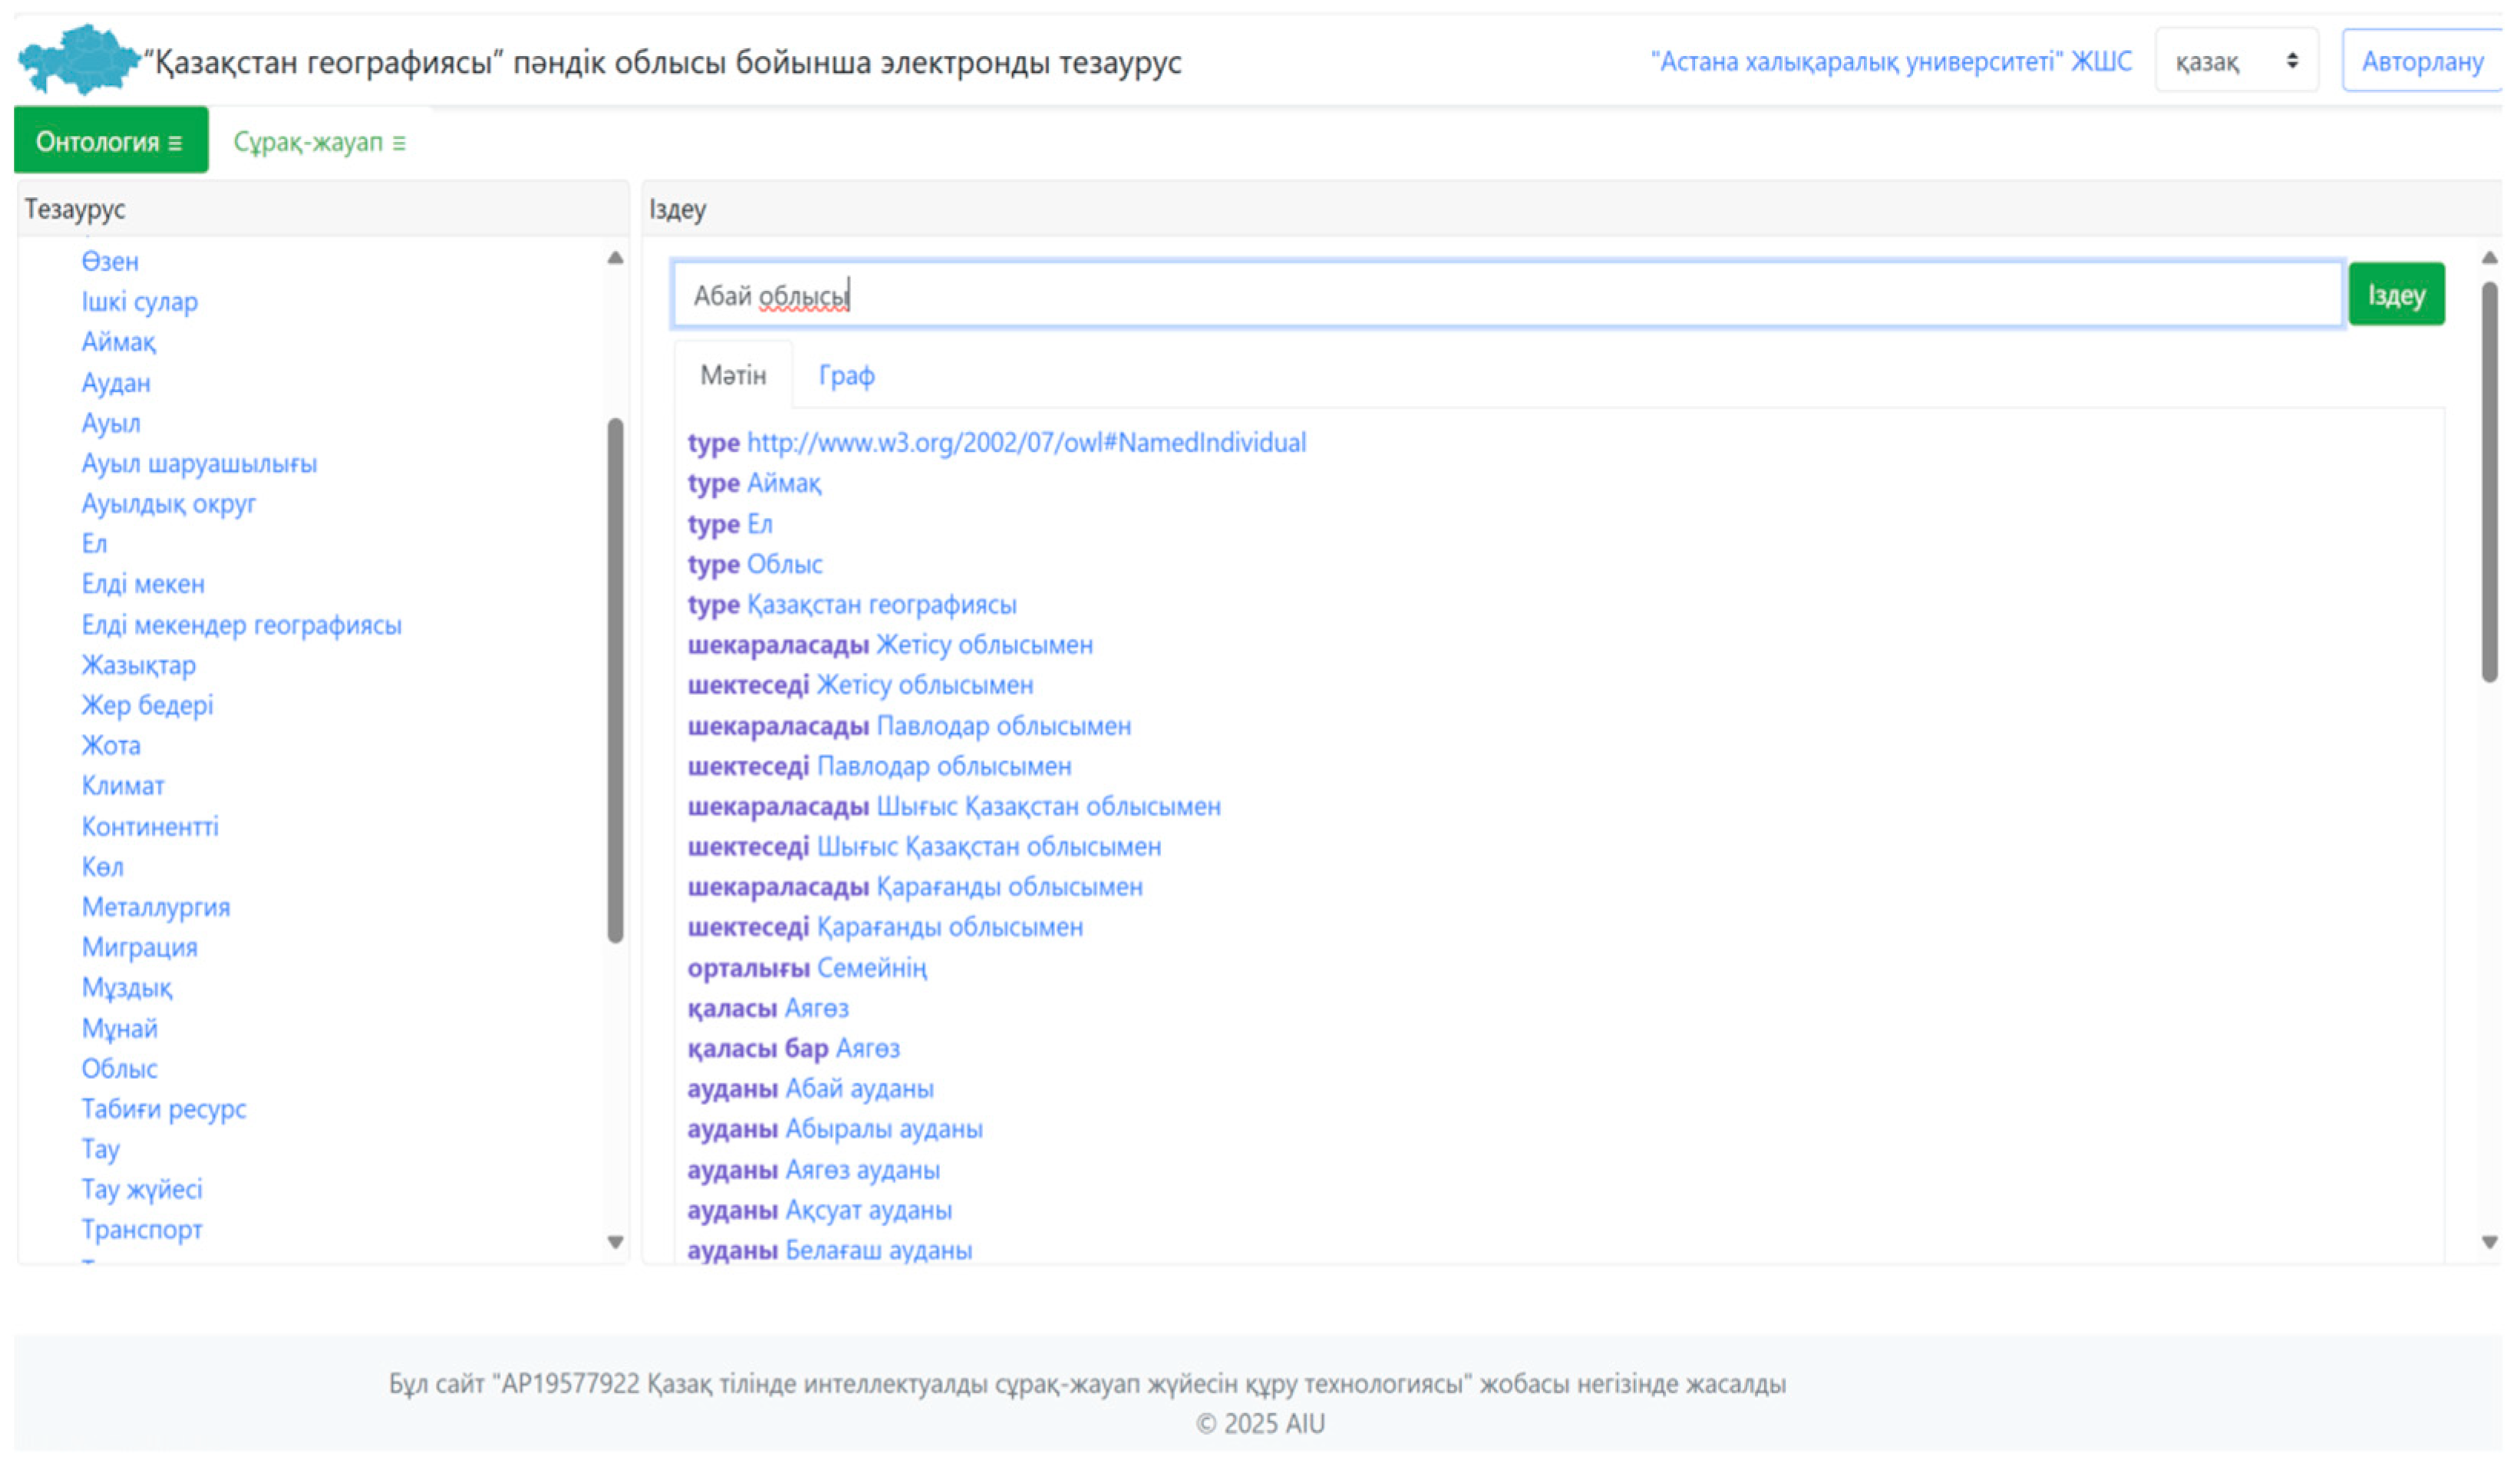Select the Мәтін tab
This screenshot has width=2520, height=1470.
[x=733, y=376]
